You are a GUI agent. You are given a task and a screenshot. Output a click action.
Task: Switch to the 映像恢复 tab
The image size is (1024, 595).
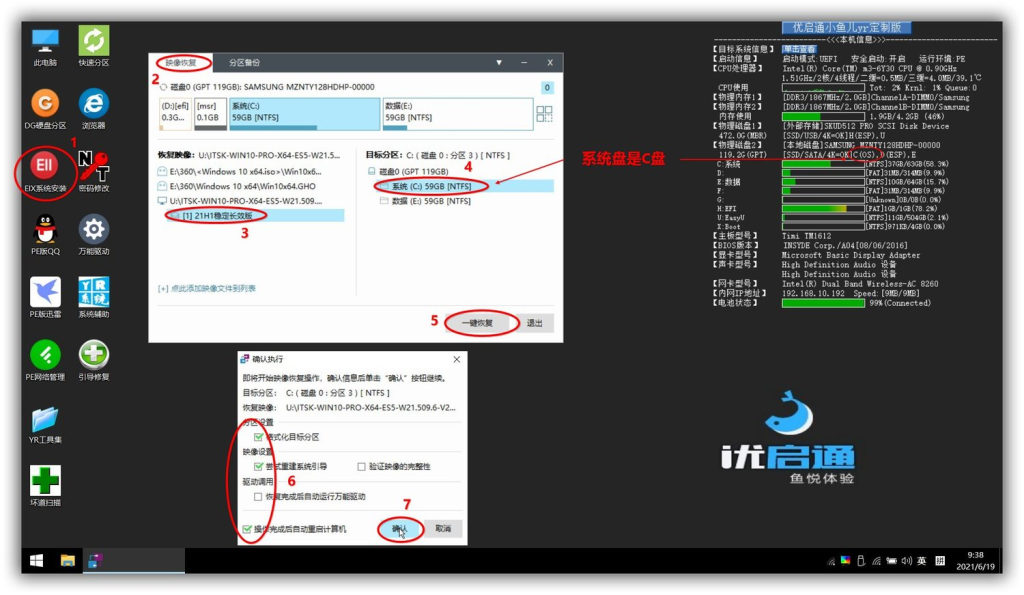point(181,63)
